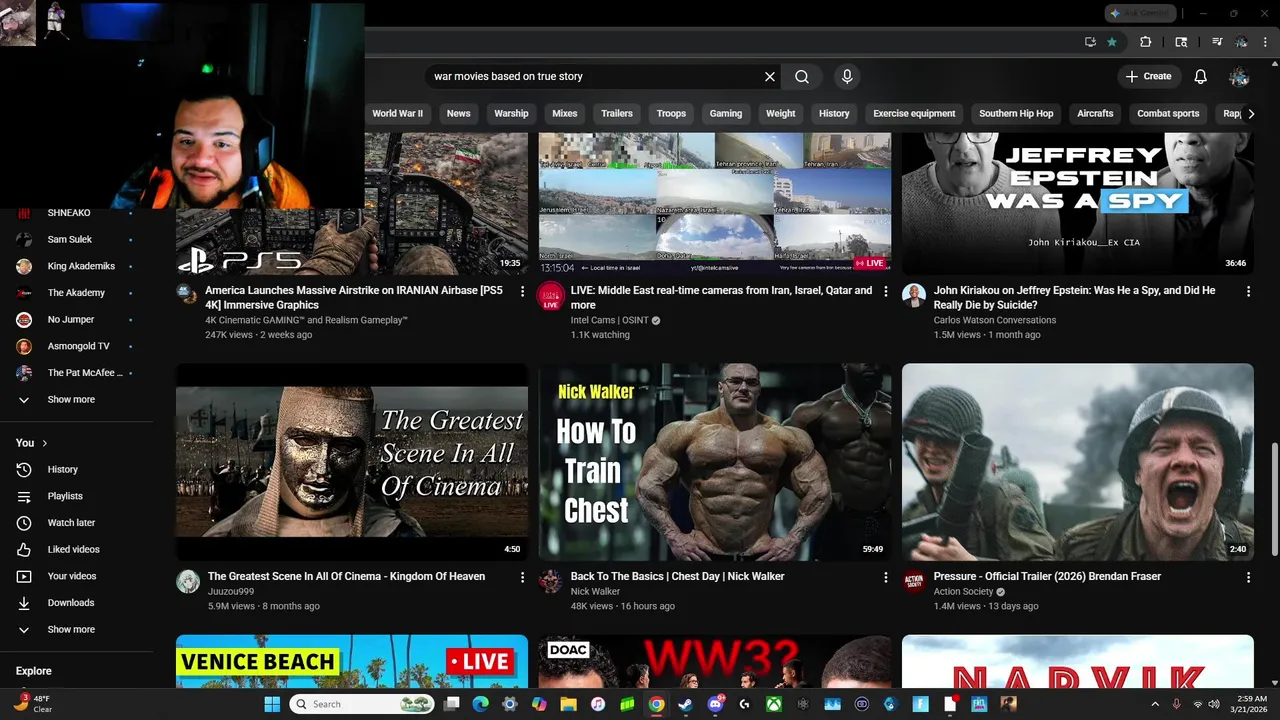Select the Trailers chip
The height and width of the screenshot is (720, 1280).
617,113
